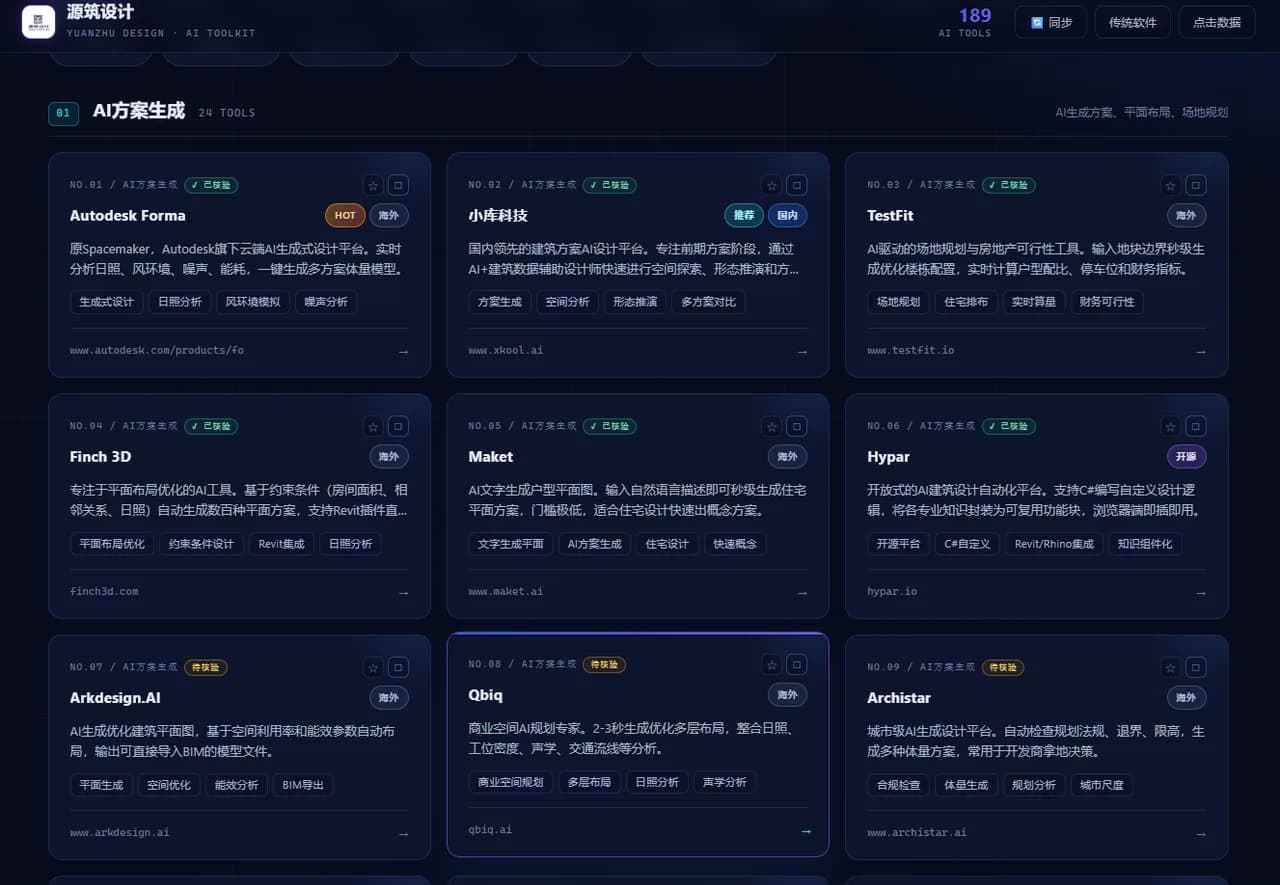Viewport: 1280px width, 885px height.
Task: Open the 传统软件 button
Action: click(x=1133, y=22)
